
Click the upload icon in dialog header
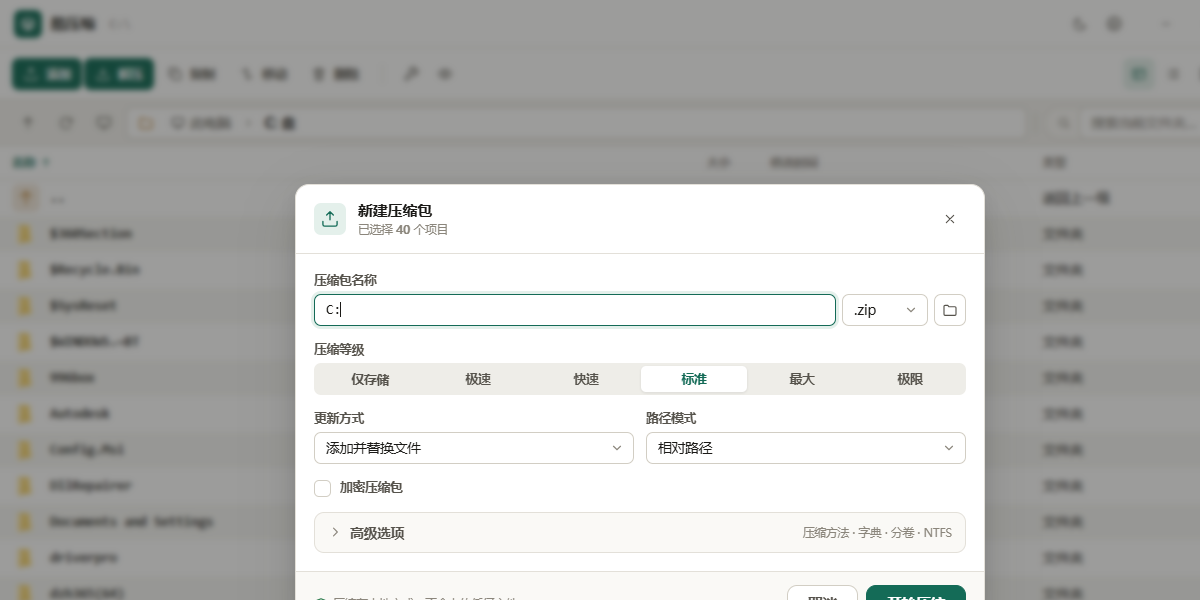[330, 219]
